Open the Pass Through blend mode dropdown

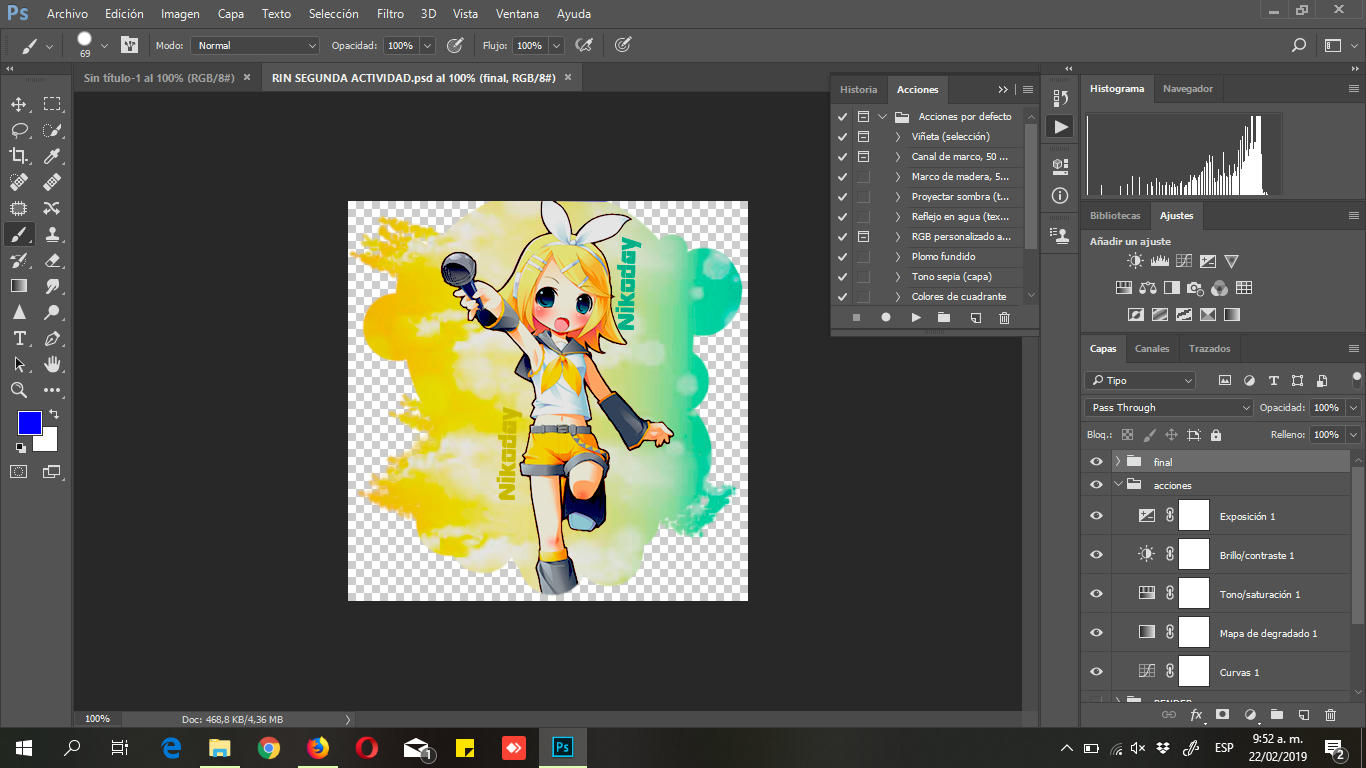pyautogui.click(x=1168, y=408)
